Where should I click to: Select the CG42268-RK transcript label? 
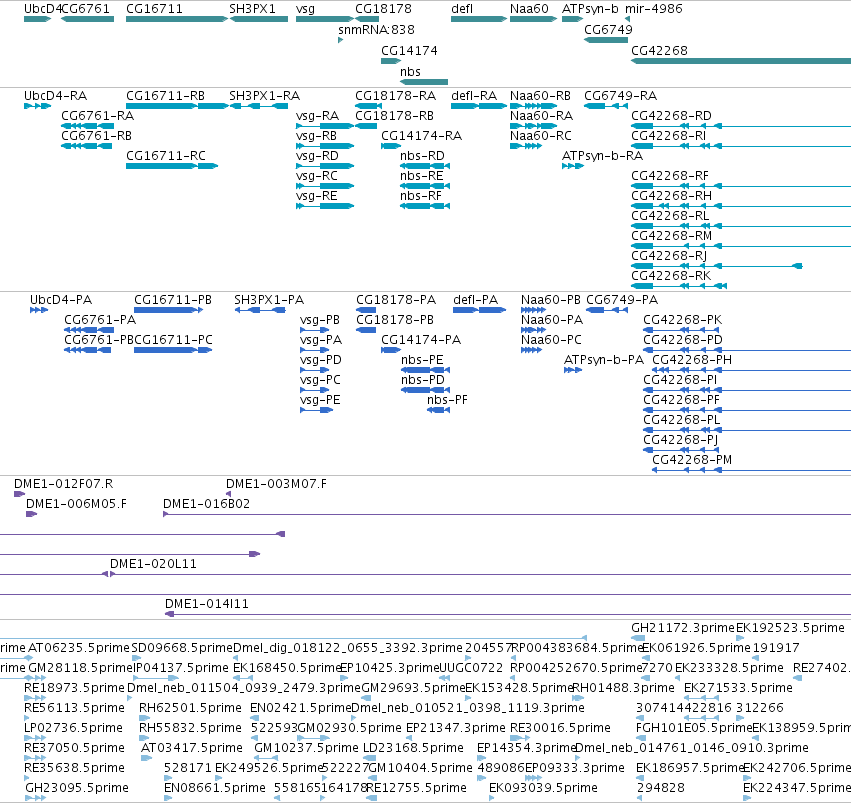(671, 276)
